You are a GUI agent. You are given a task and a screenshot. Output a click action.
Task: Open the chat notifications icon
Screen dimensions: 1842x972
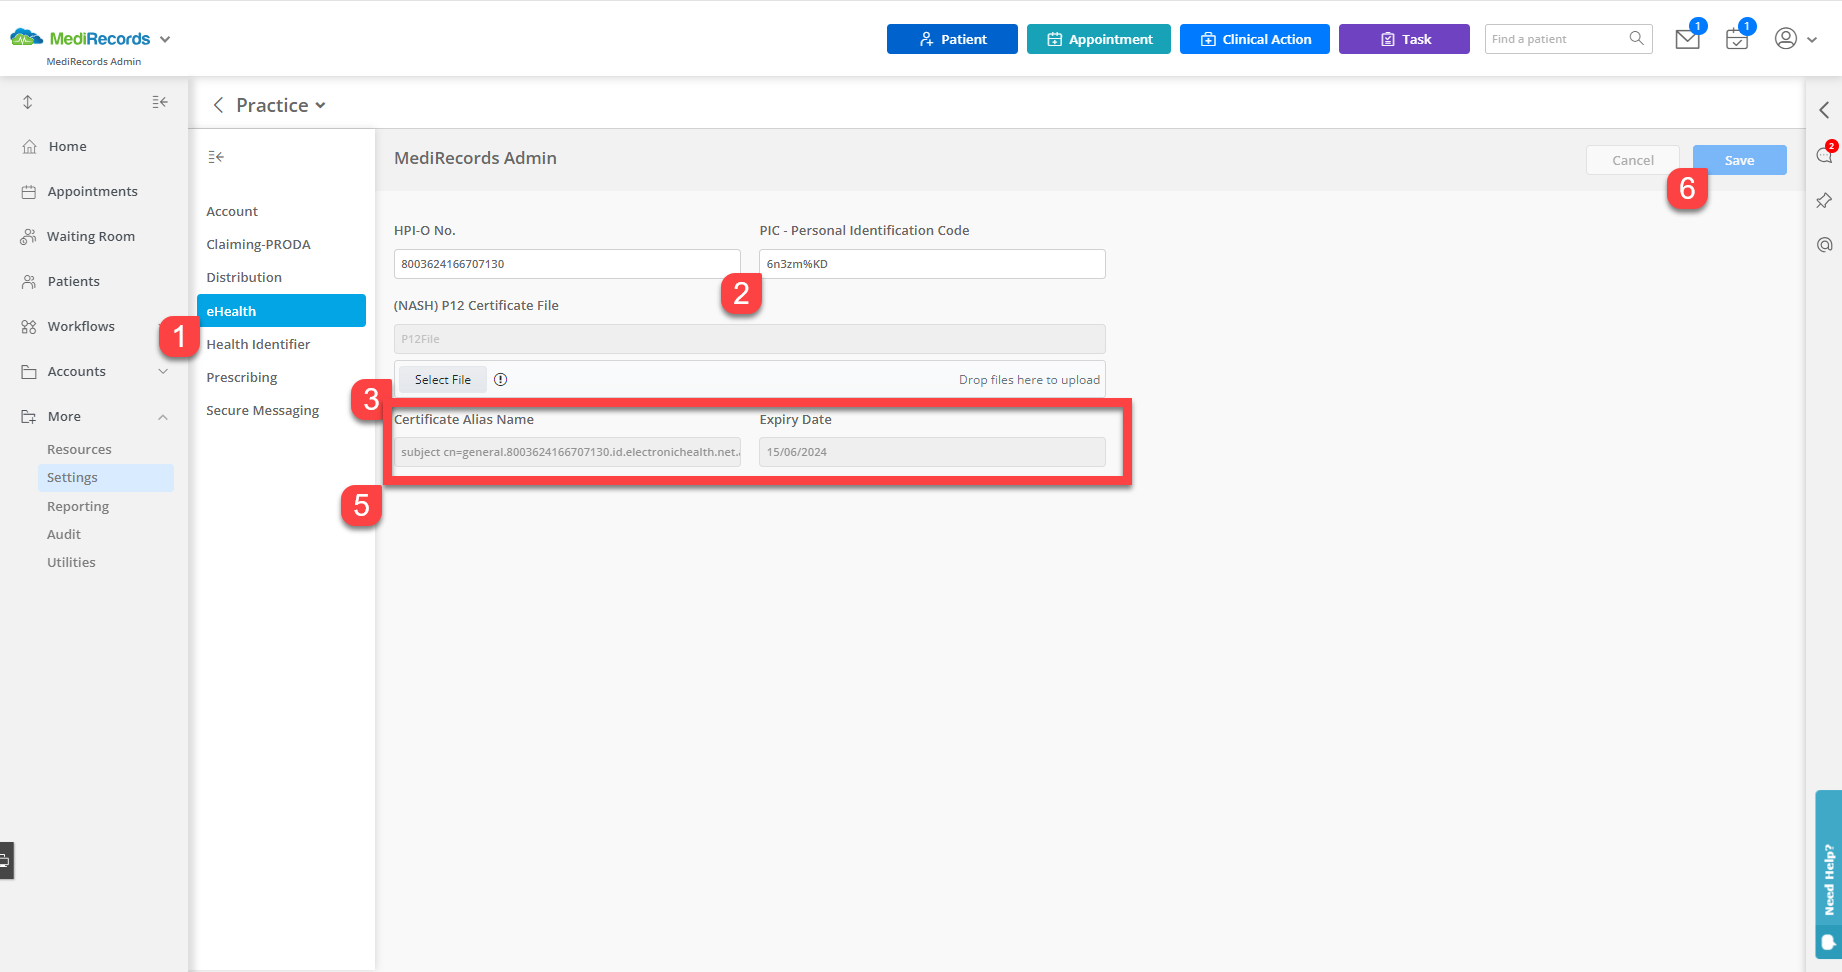(x=1825, y=155)
